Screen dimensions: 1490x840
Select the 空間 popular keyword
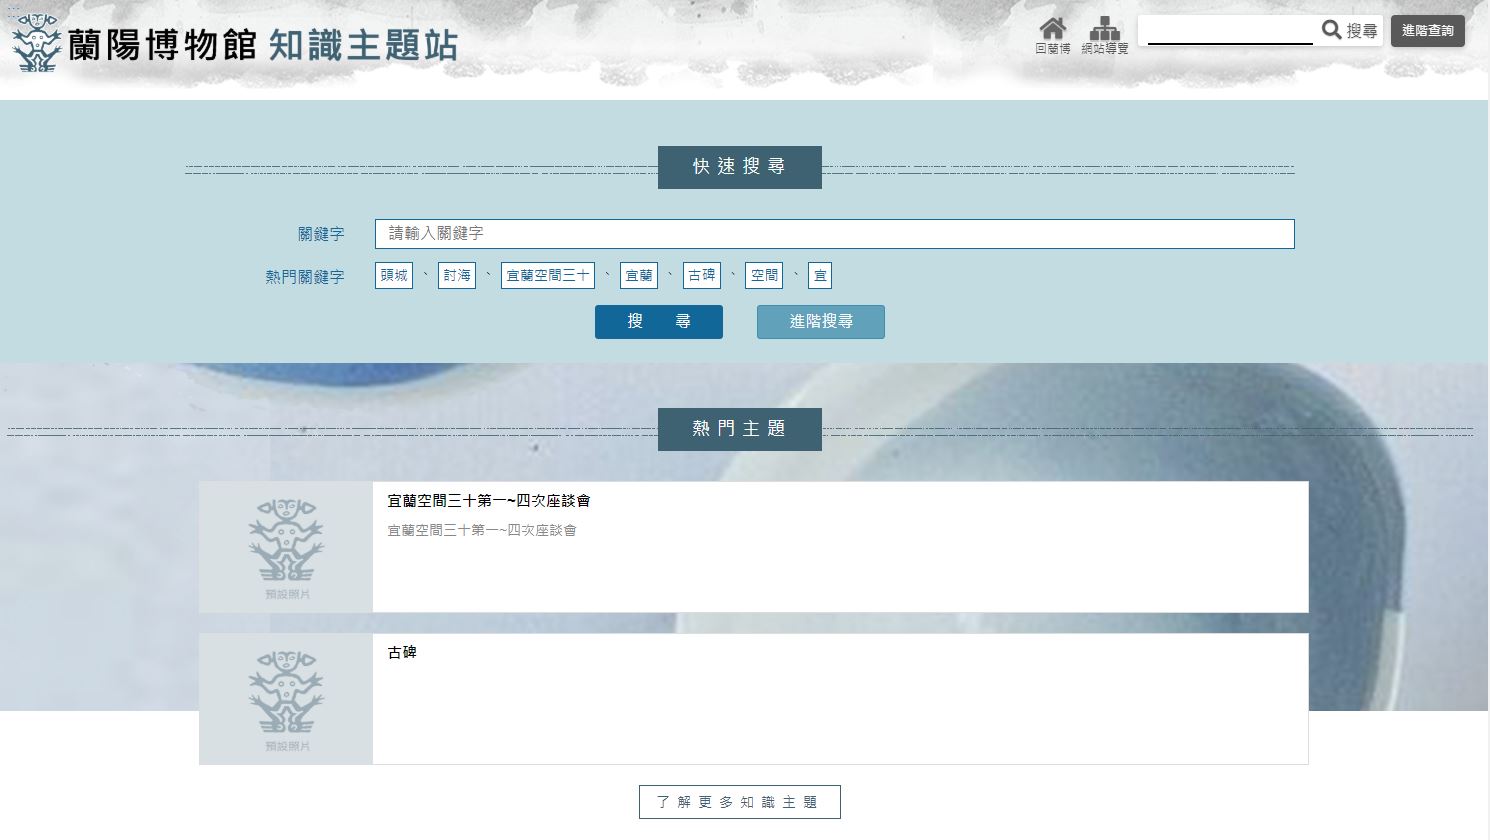click(764, 275)
